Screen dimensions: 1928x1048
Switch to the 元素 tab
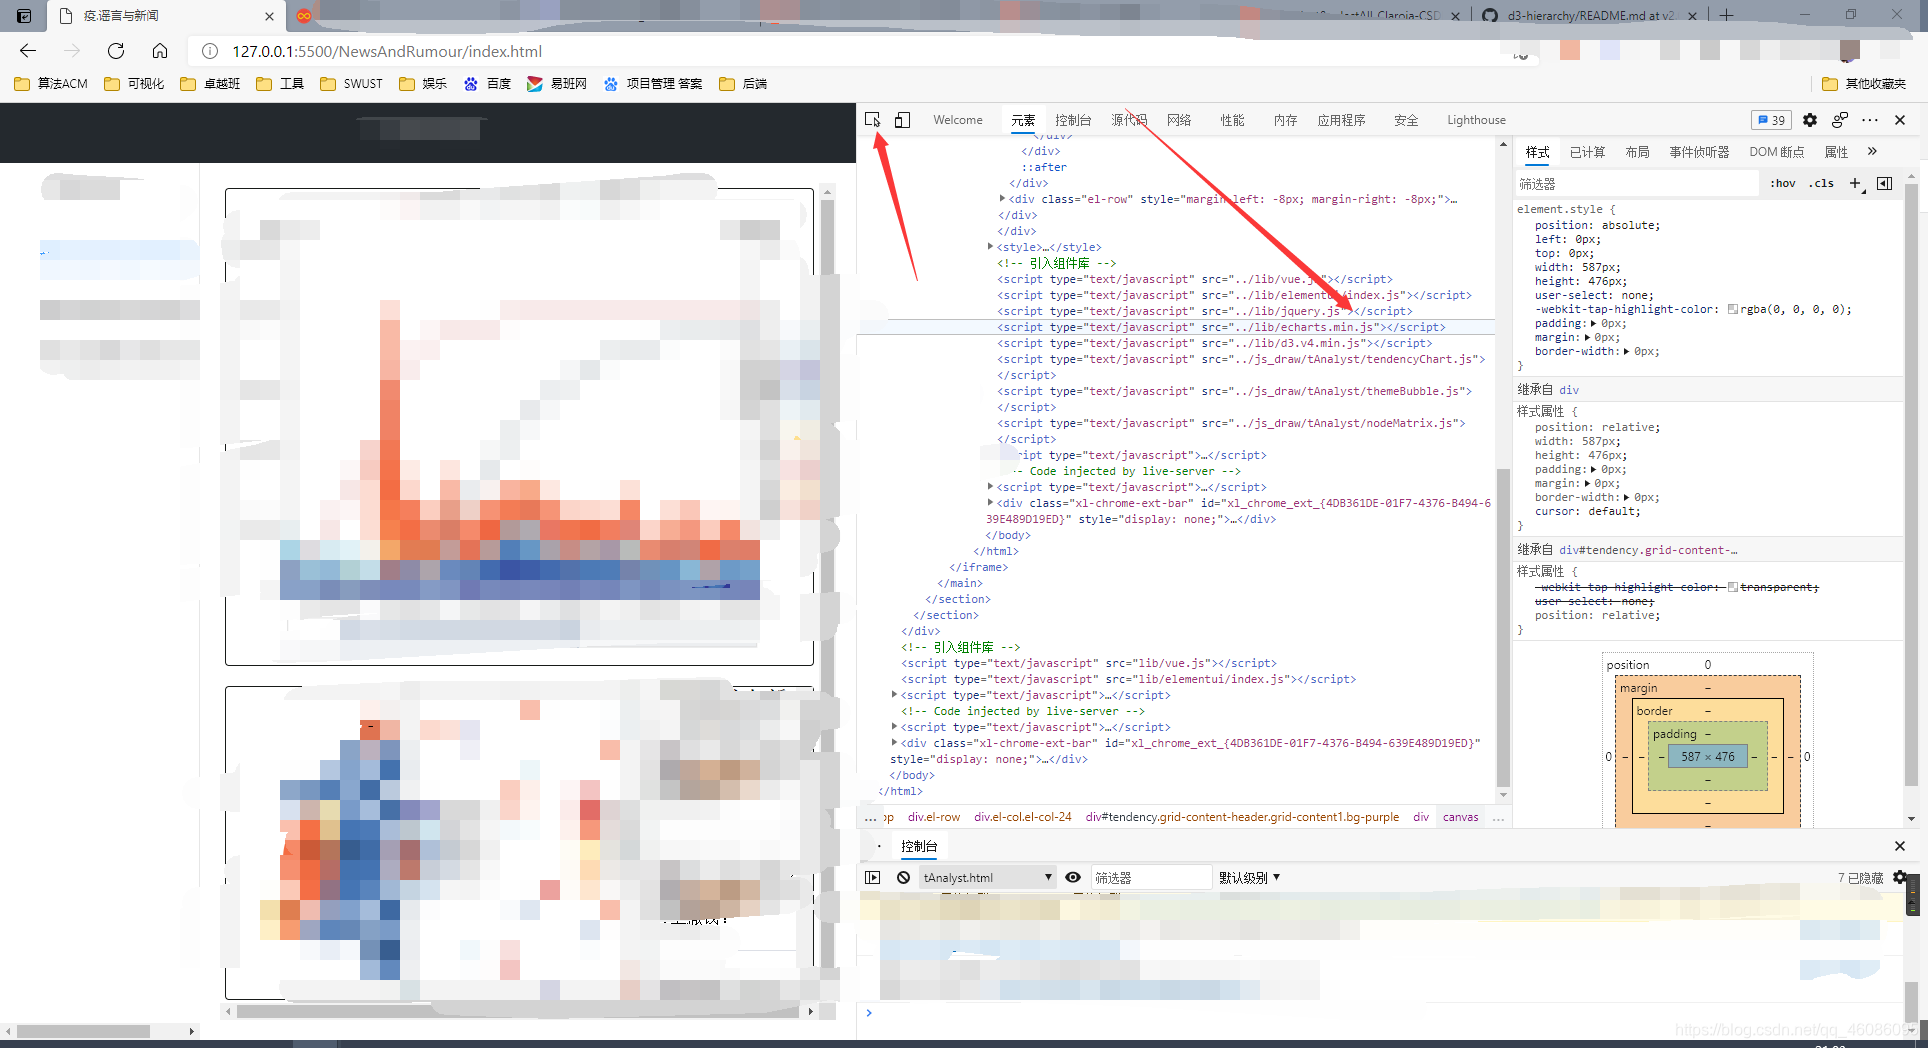(1023, 120)
